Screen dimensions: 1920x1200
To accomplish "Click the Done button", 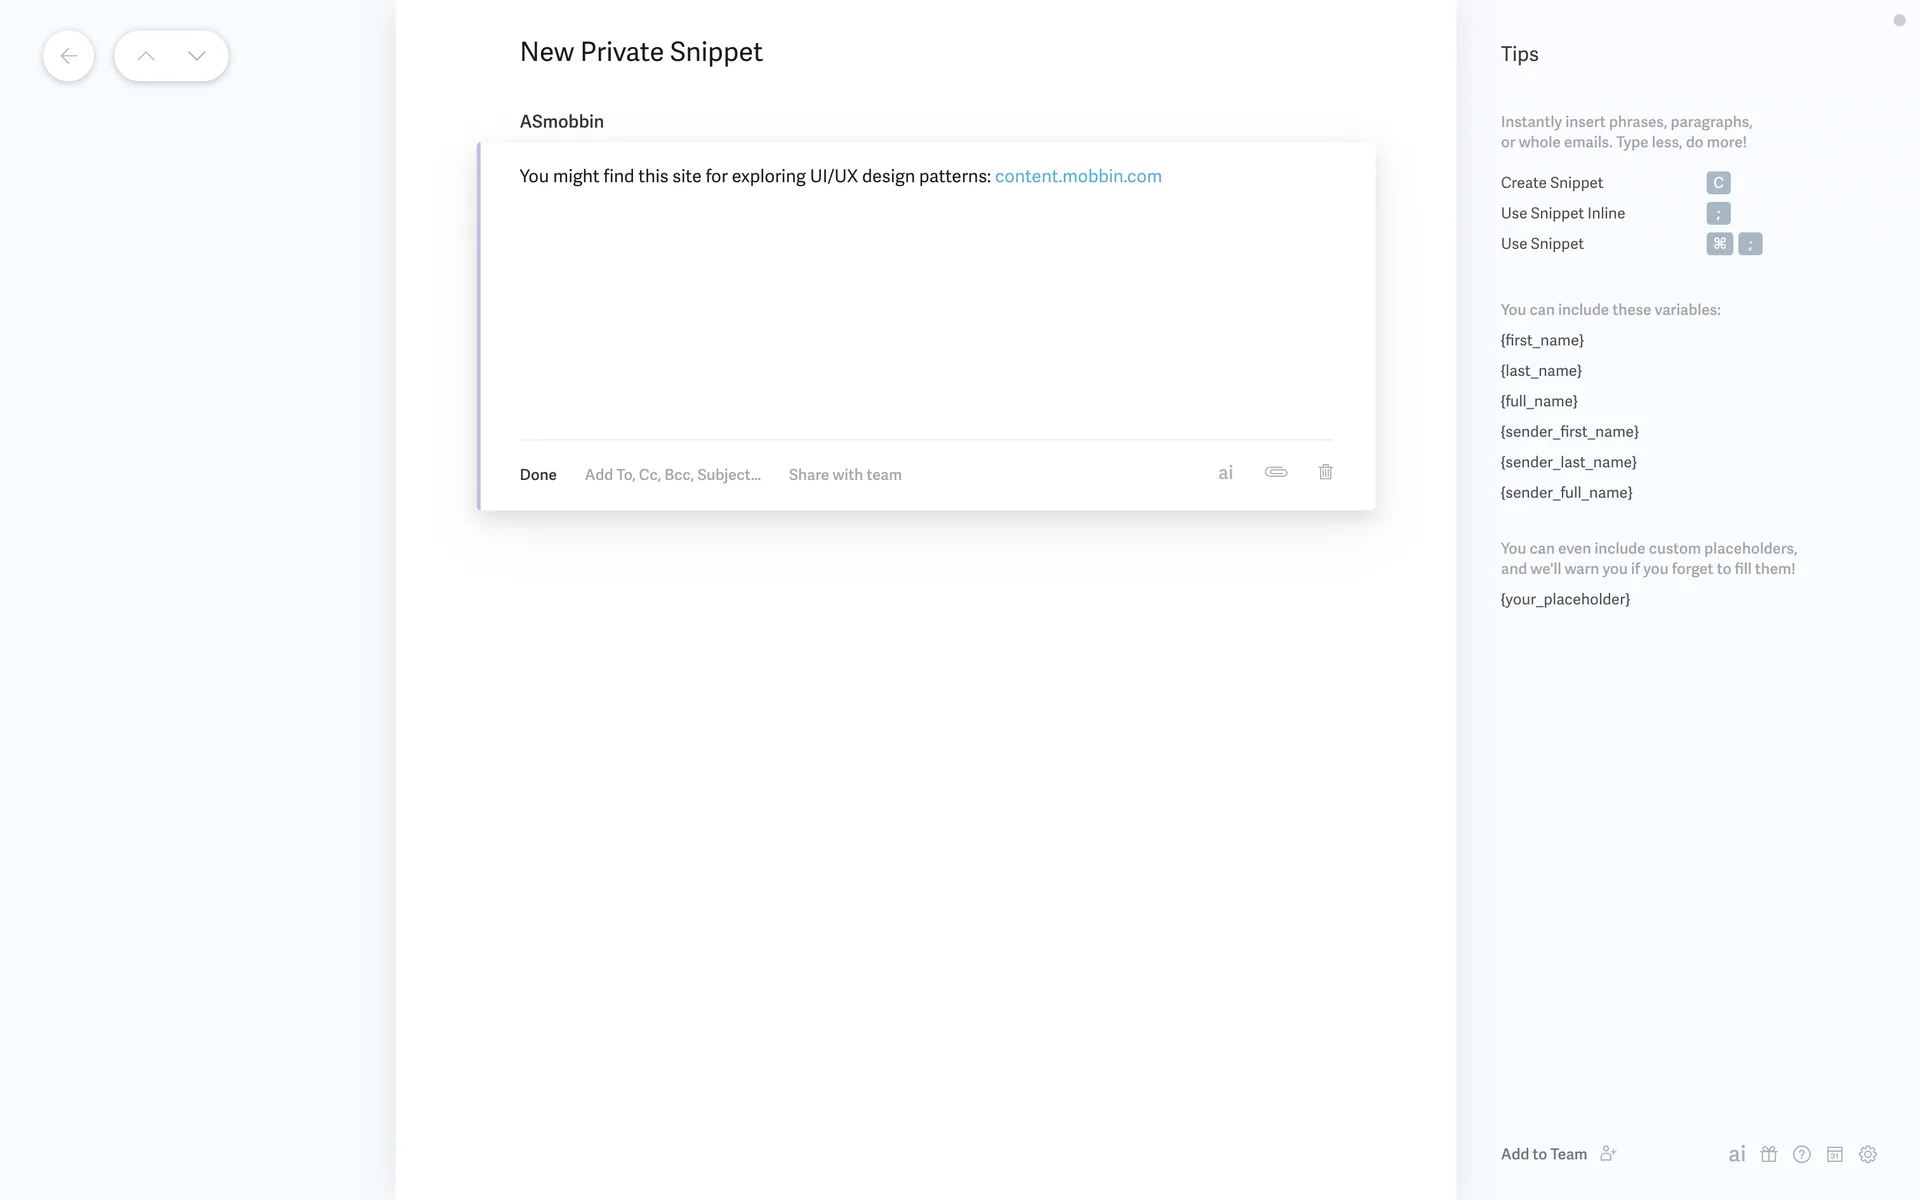I will pyautogui.click(x=538, y=475).
